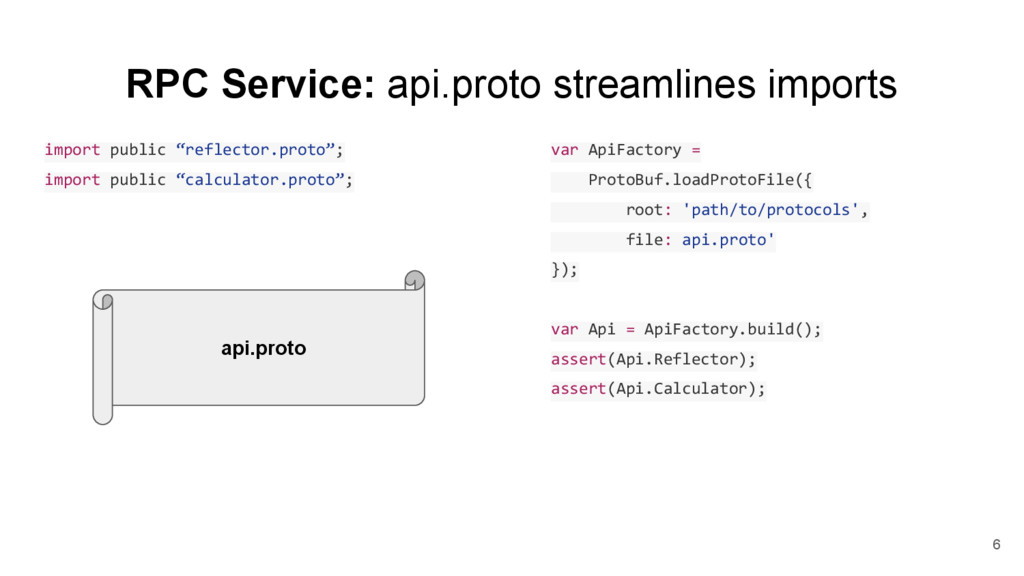Screen dimensions: 1024x576
Task: Click the second var keyword
Action: tap(564, 329)
